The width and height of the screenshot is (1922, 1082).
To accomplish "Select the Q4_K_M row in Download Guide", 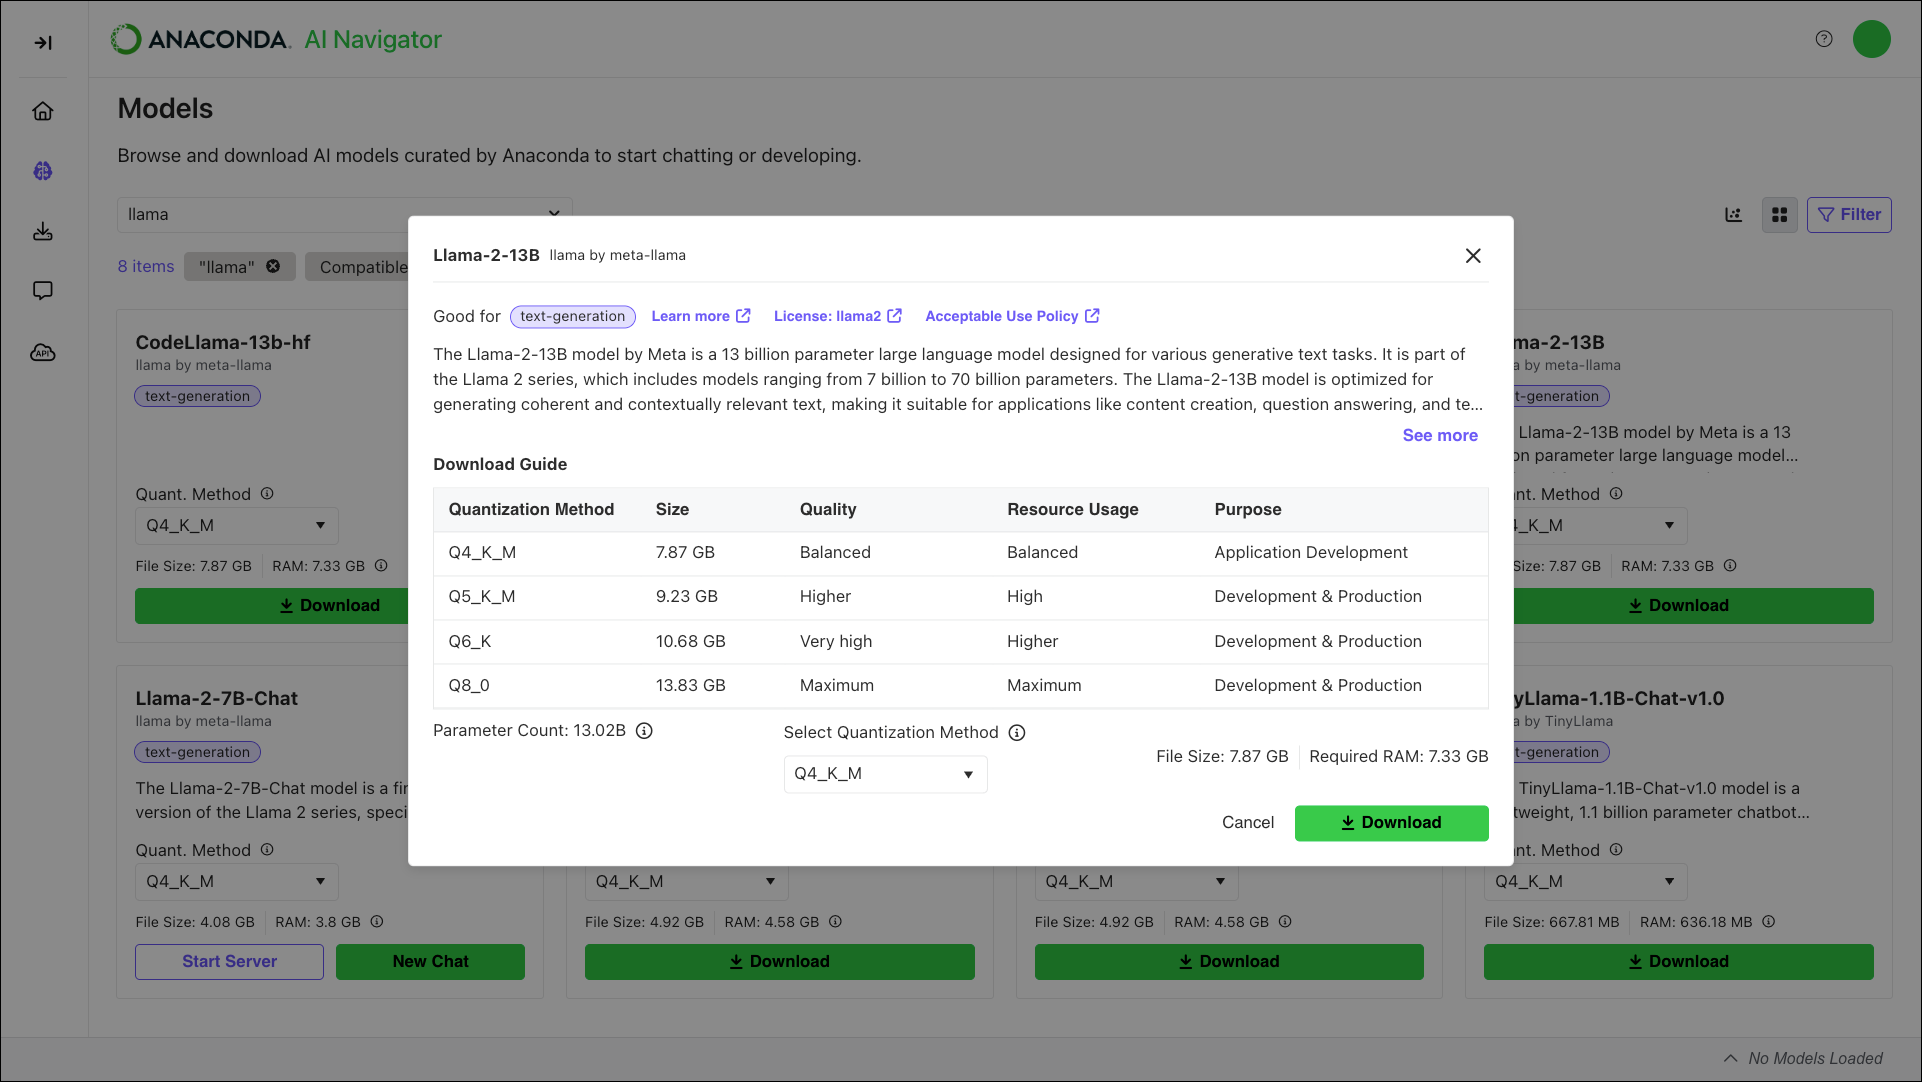I will pyautogui.click(x=960, y=553).
